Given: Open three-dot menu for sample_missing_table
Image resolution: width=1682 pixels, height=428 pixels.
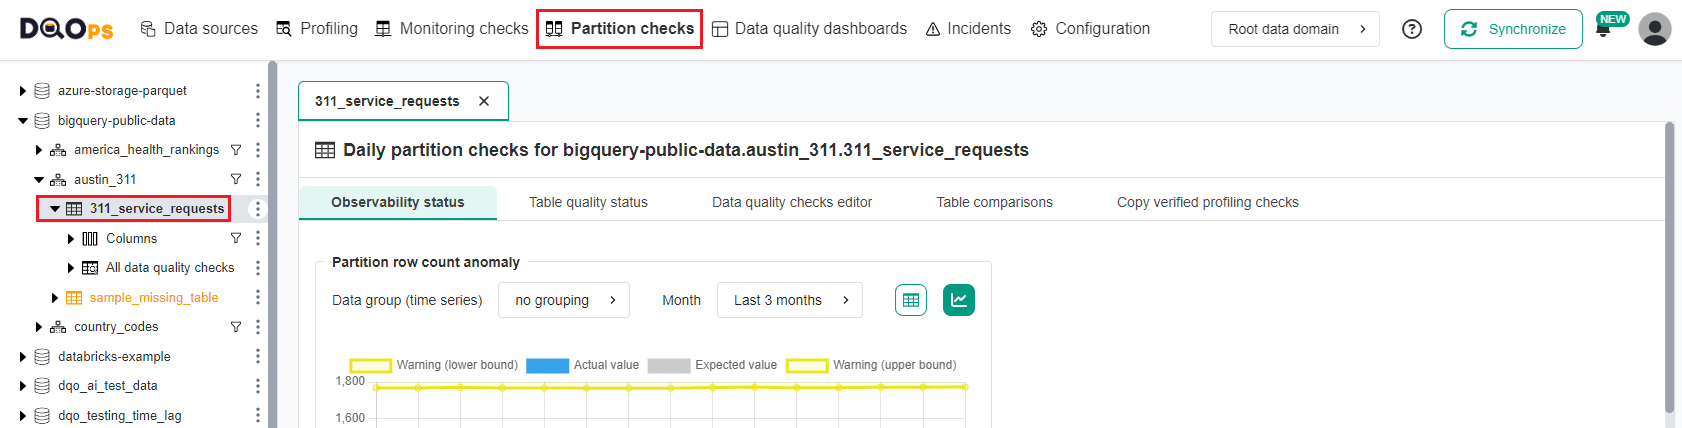Looking at the screenshot, I should click(x=258, y=298).
